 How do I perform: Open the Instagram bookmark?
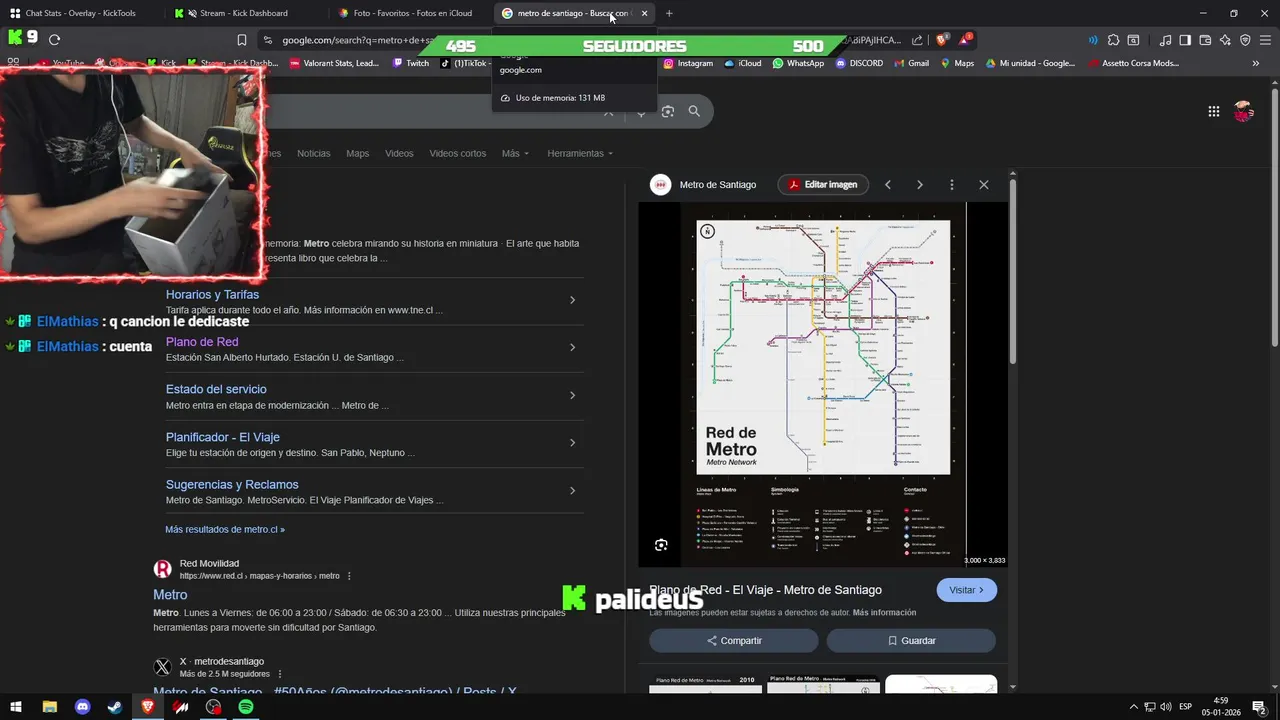pos(688,63)
